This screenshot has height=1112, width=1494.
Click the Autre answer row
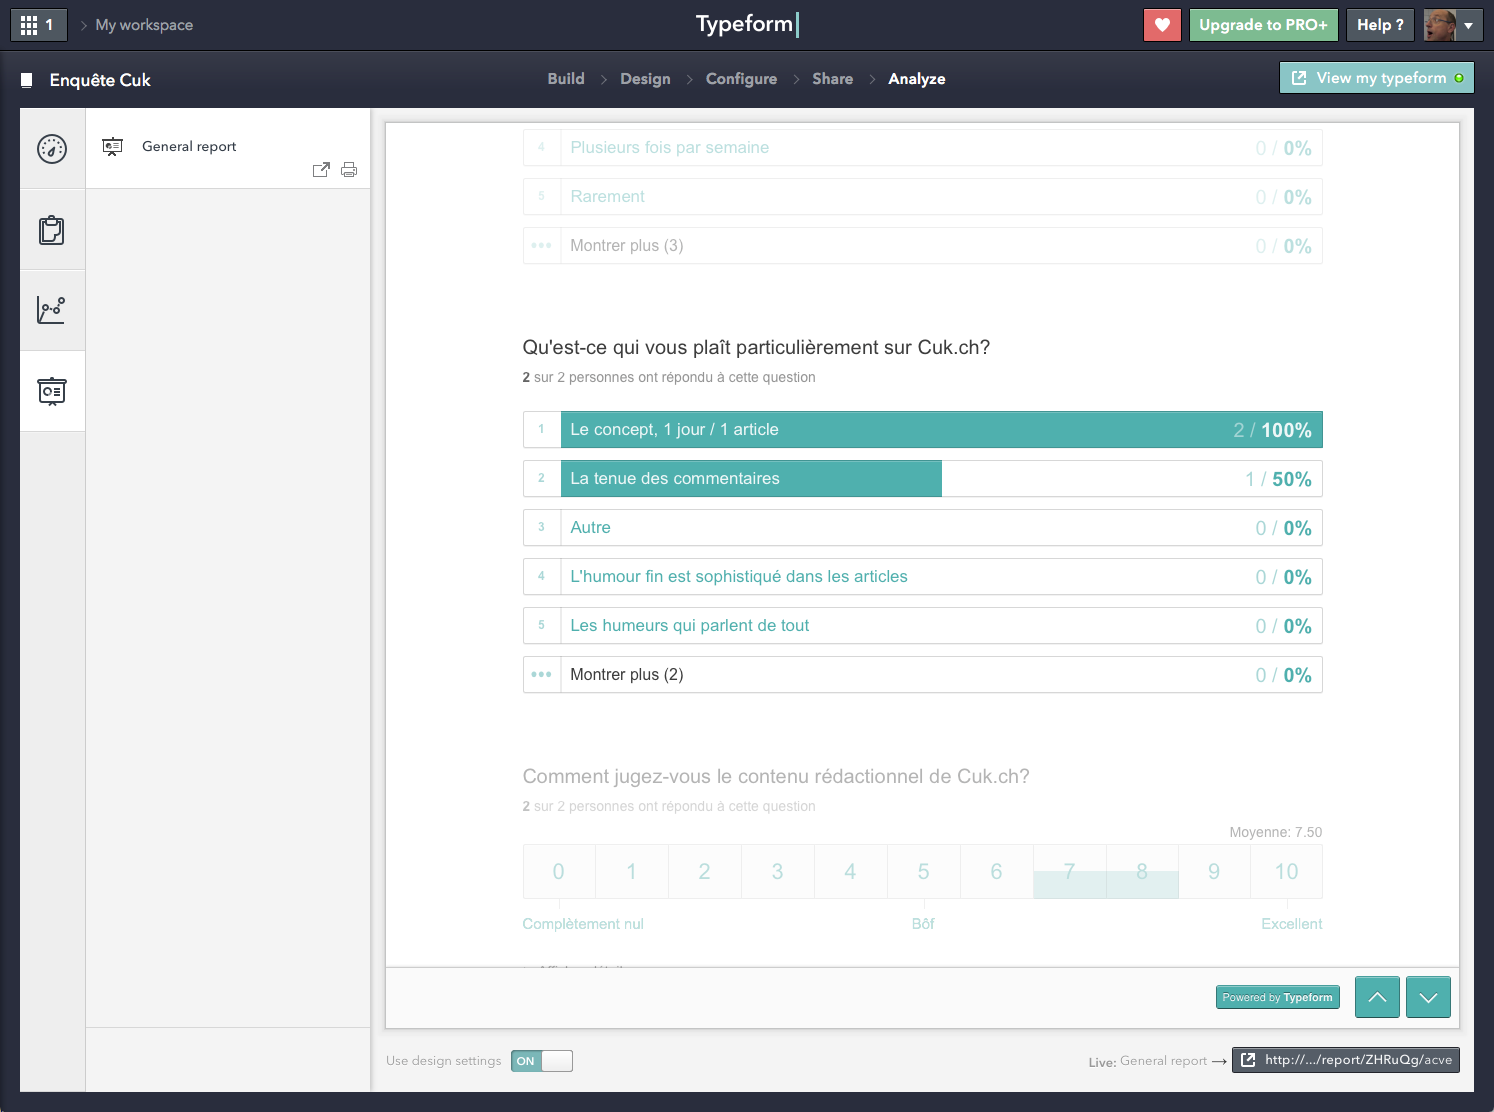922,528
